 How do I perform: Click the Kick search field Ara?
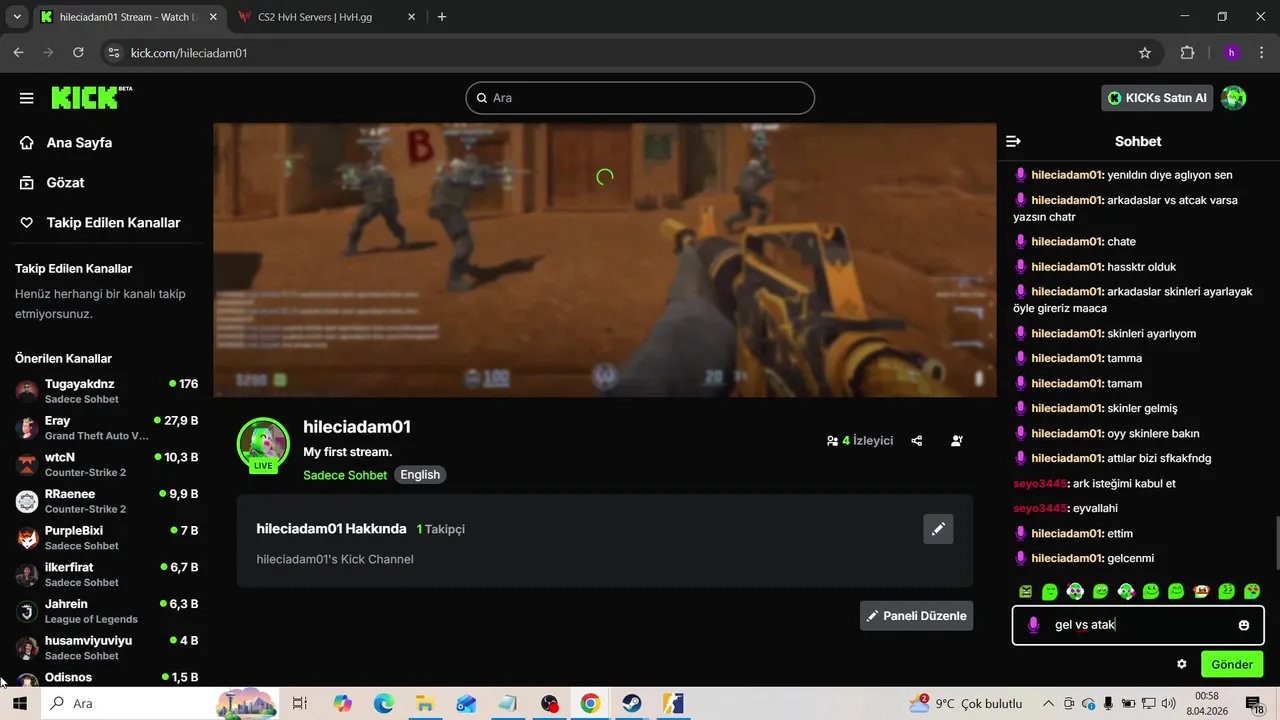pyautogui.click(x=640, y=98)
